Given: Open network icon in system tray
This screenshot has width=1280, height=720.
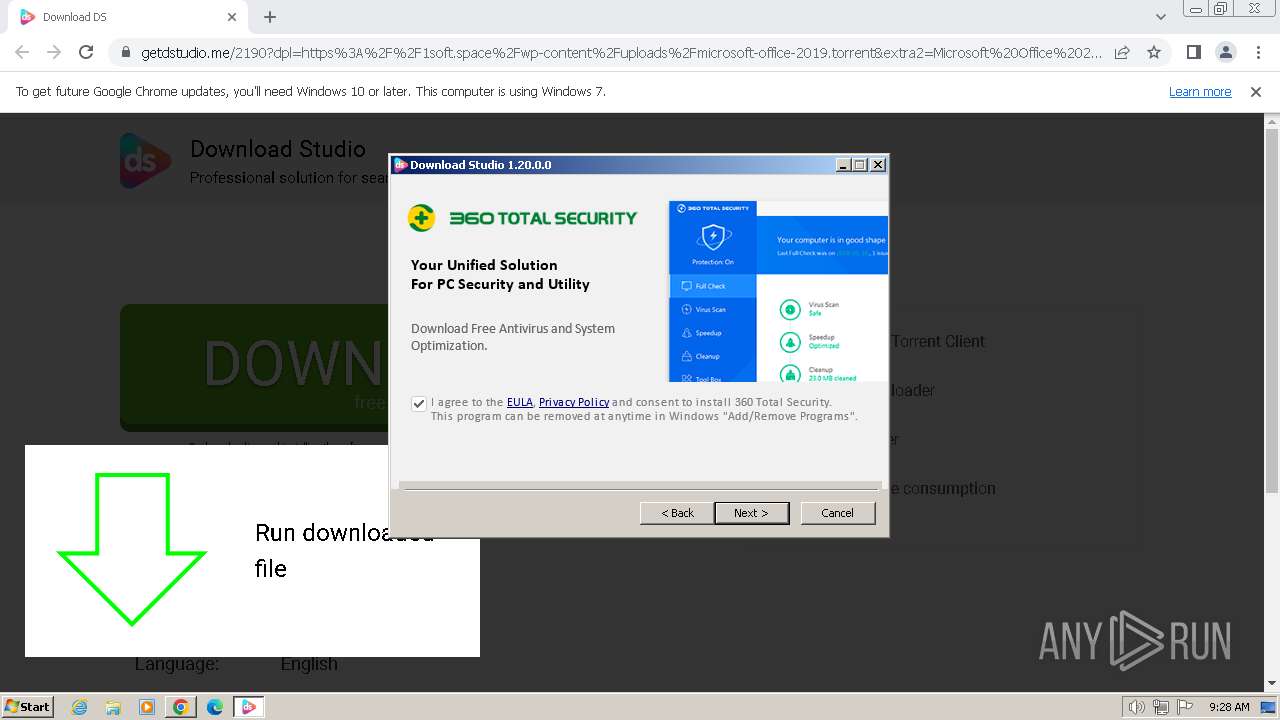Looking at the screenshot, I should click(x=1162, y=707).
